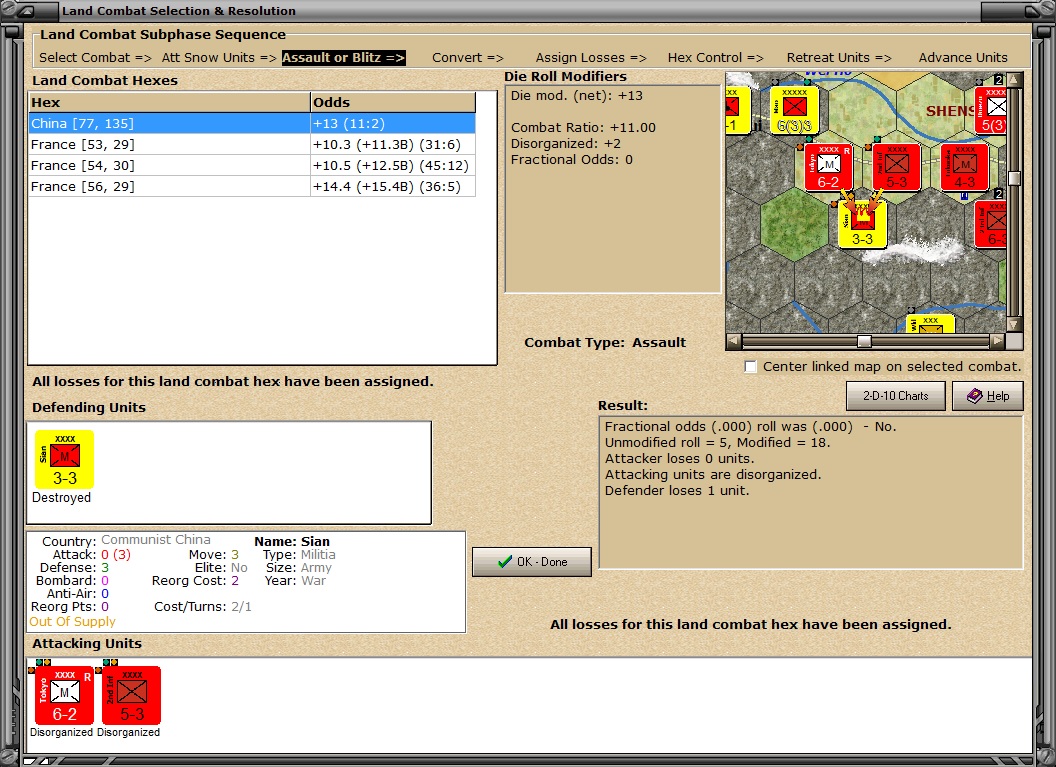Click the Advance Units subphase step
The image size is (1056, 767).
pos(963,58)
